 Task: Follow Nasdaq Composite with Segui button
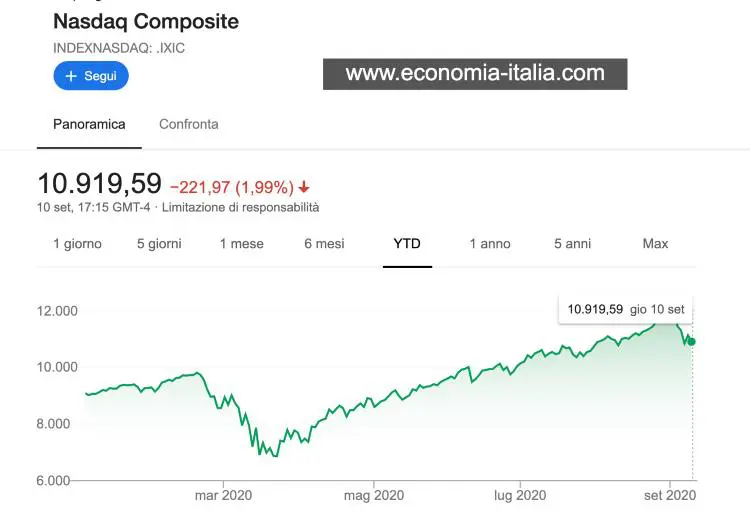pyautogui.click(x=91, y=76)
